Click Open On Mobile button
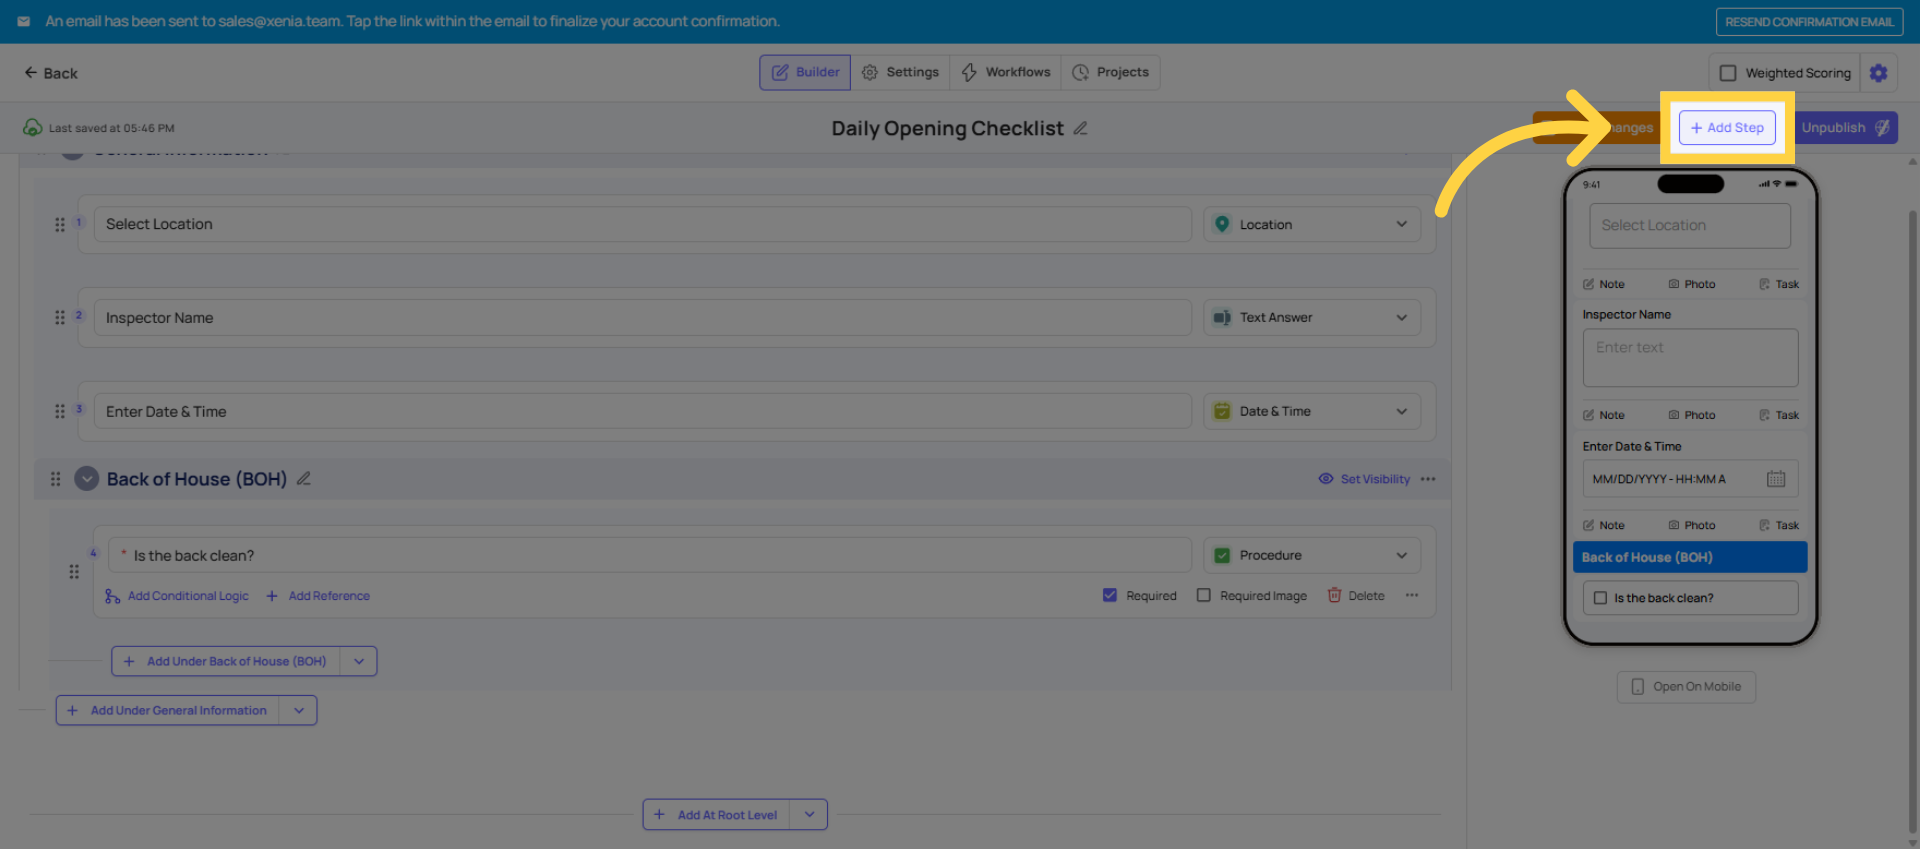The height and width of the screenshot is (849, 1920). [x=1686, y=687]
